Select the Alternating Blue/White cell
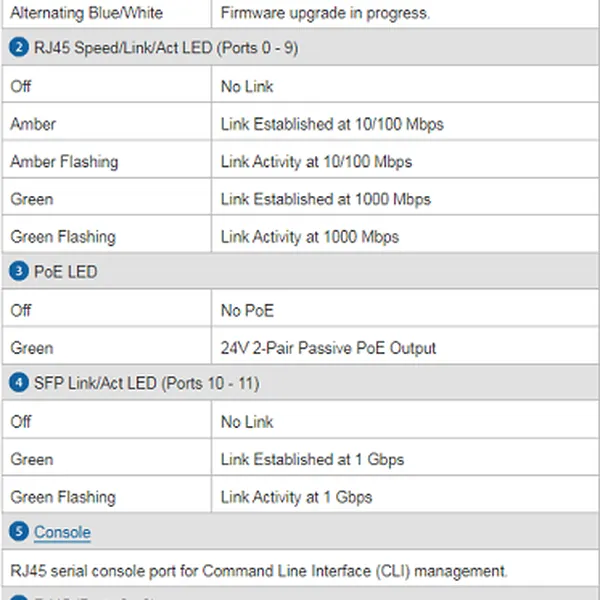Viewport: 600px width, 600px height. 86,13
